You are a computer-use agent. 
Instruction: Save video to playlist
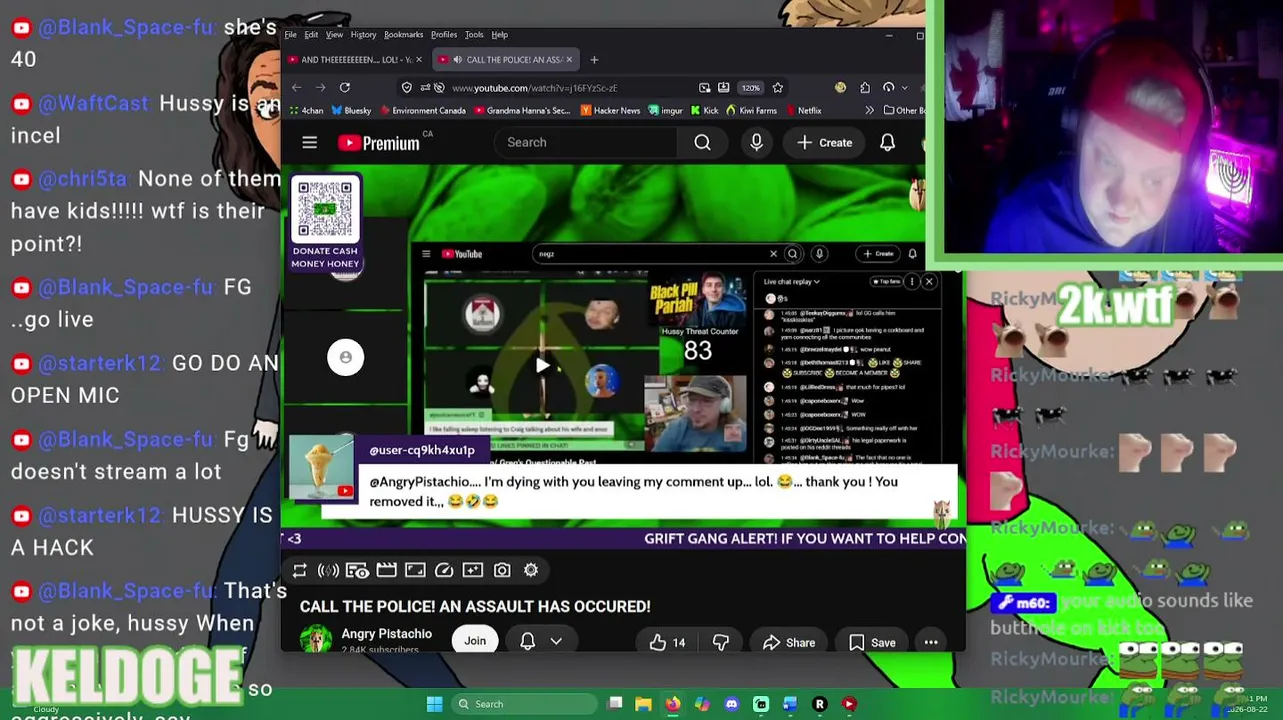pos(872,643)
